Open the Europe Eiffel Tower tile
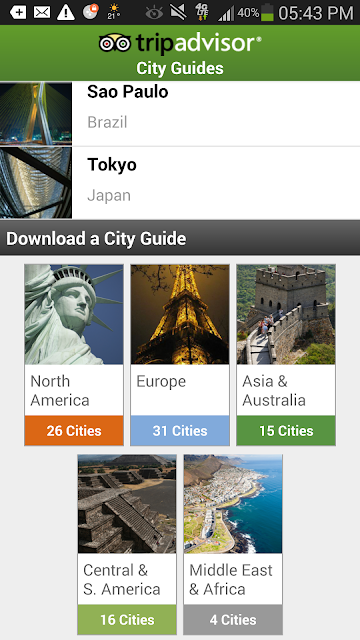 [180, 355]
